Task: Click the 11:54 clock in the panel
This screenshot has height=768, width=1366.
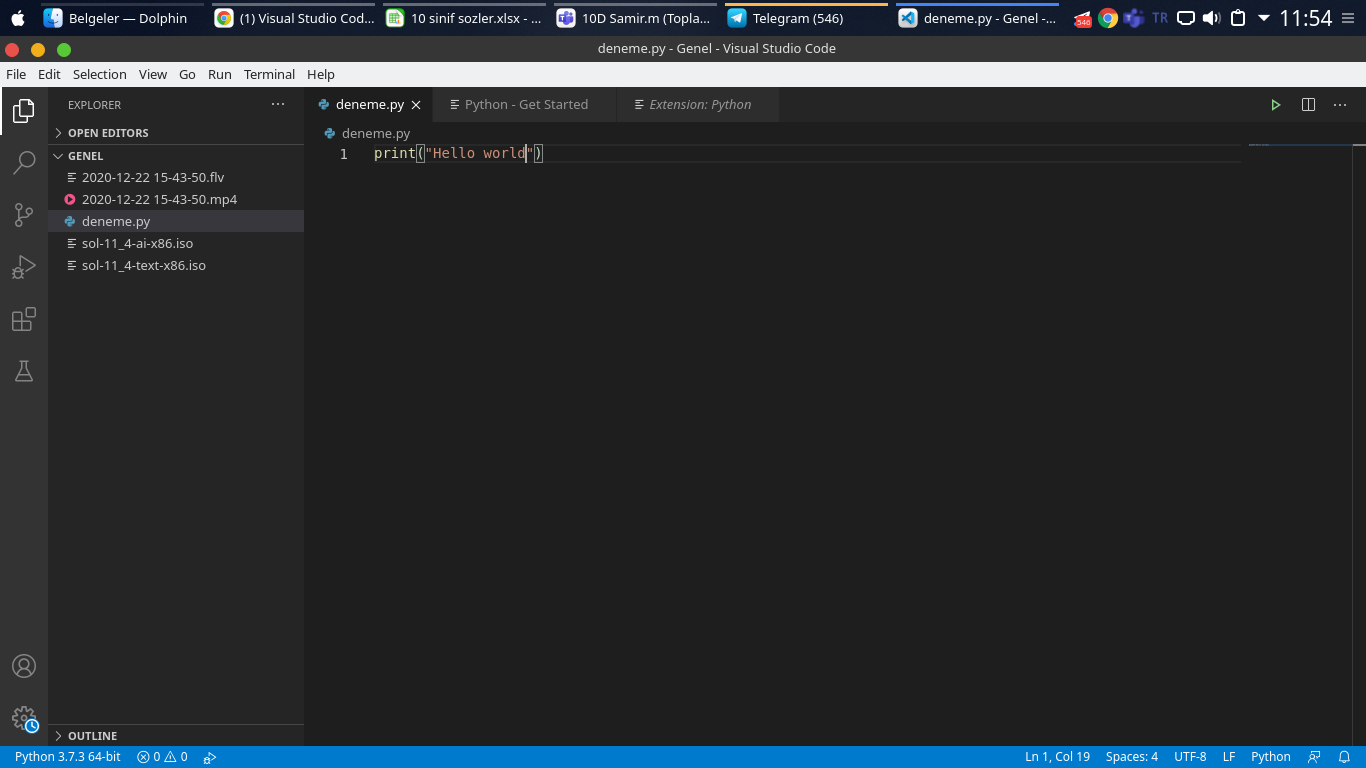Action: click(1305, 18)
